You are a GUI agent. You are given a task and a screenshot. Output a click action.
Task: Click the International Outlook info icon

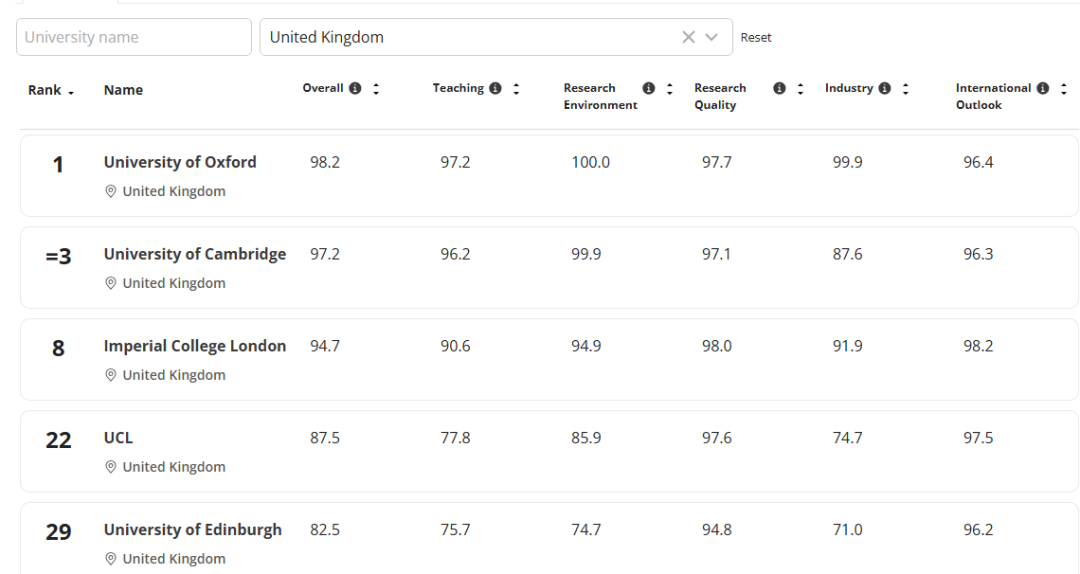pyautogui.click(x=1043, y=89)
